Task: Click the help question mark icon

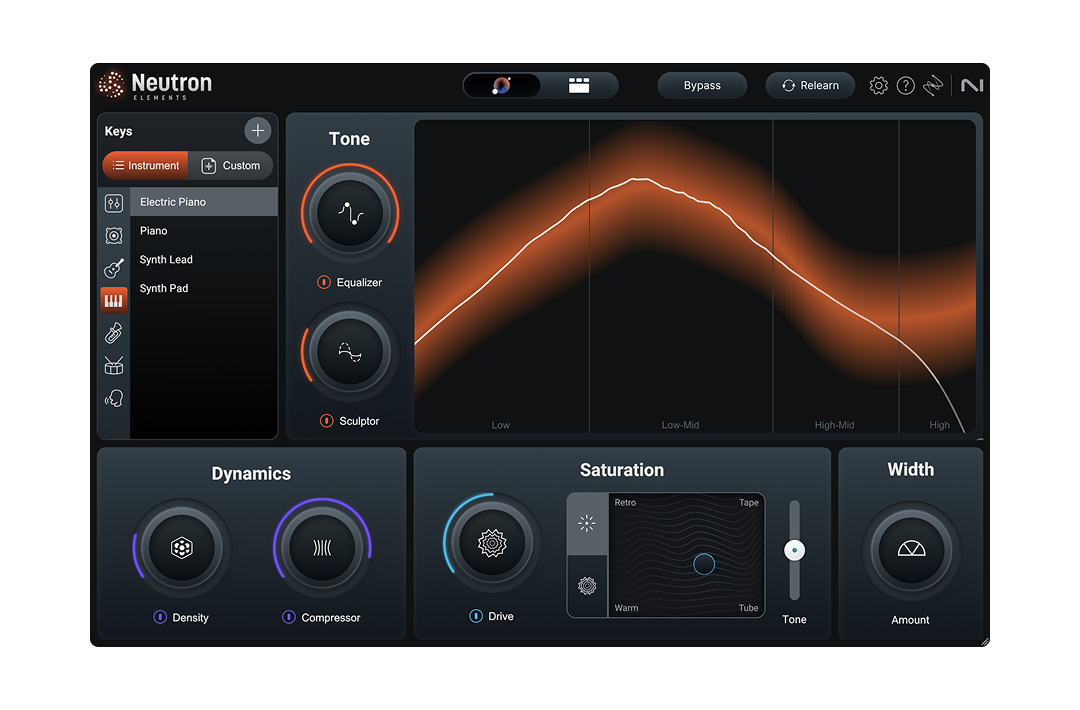Action: [905, 85]
